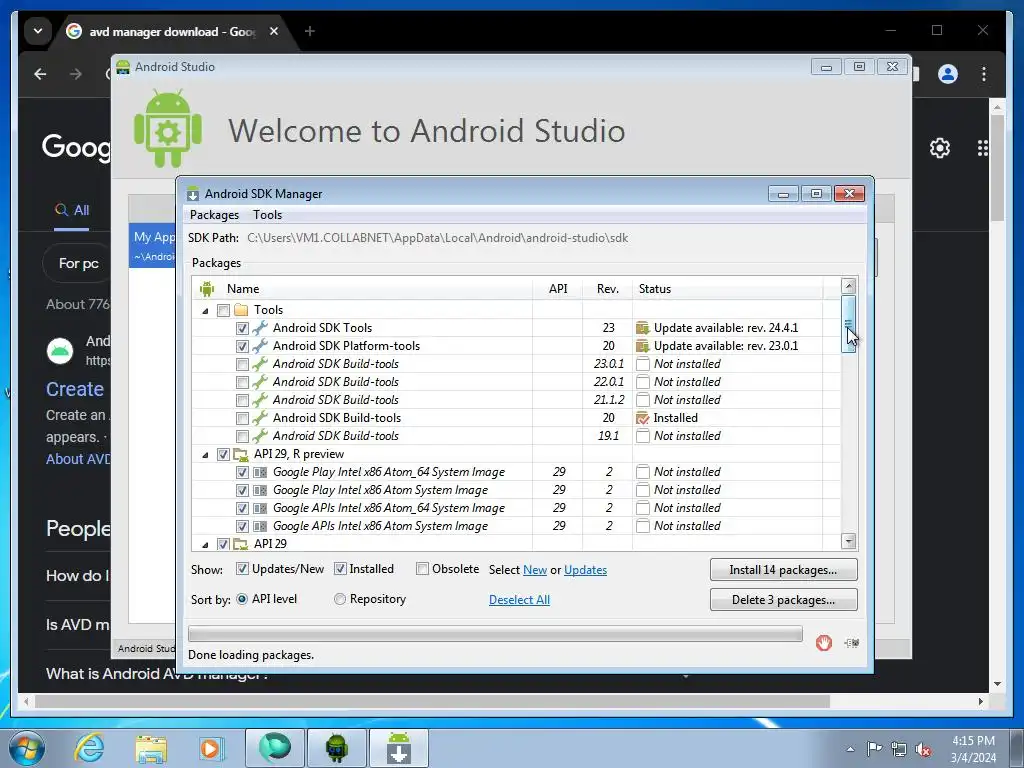Collapse the Tools tree node
Image resolution: width=1024 pixels, height=768 pixels.
(x=205, y=311)
